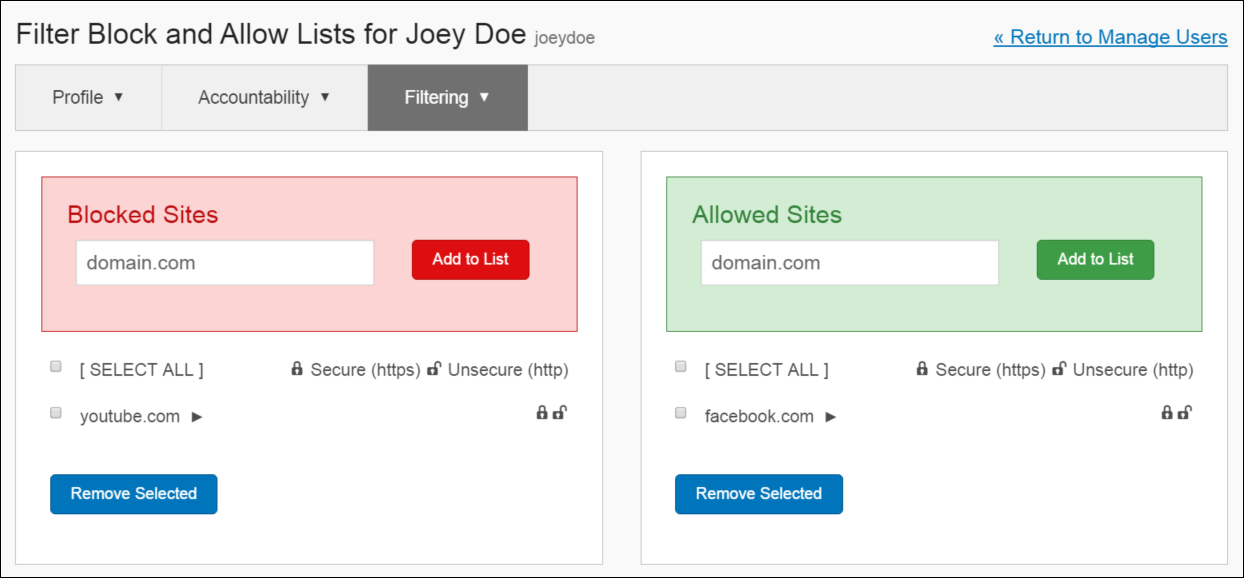
Task: Click the unsecure open-lock icon for youtube.com
Action: (x=560, y=412)
